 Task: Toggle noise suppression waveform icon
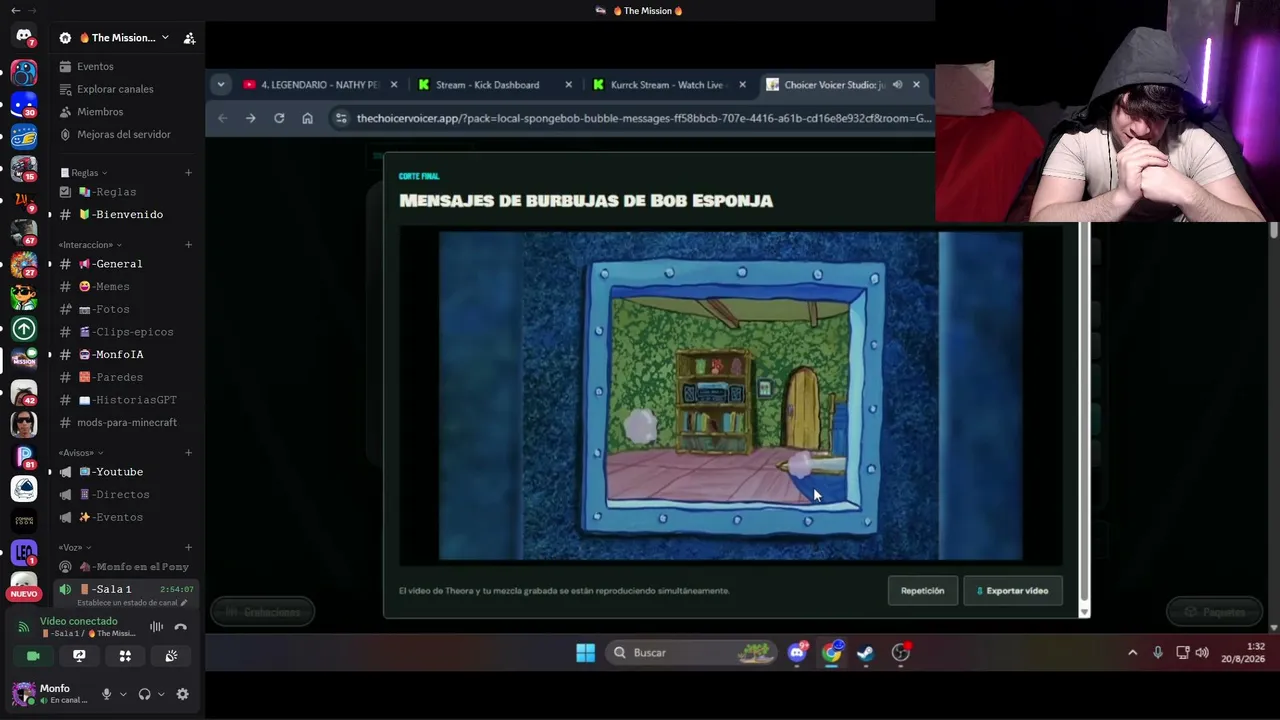pos(156,627)
